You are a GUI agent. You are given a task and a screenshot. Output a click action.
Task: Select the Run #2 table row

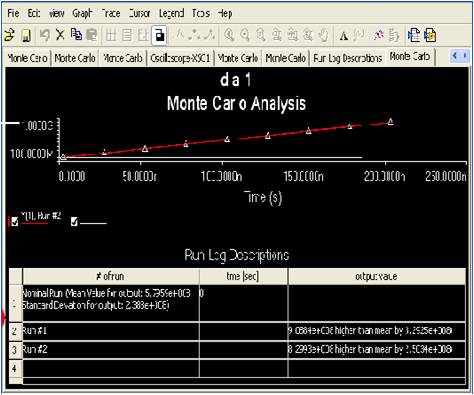click(x=237, y=349)
